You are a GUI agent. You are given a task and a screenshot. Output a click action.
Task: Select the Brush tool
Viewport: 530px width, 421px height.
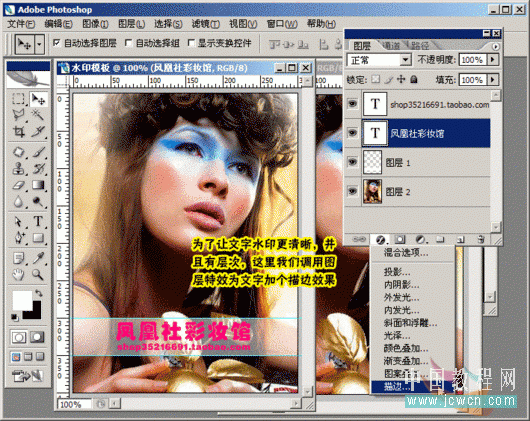38,152
